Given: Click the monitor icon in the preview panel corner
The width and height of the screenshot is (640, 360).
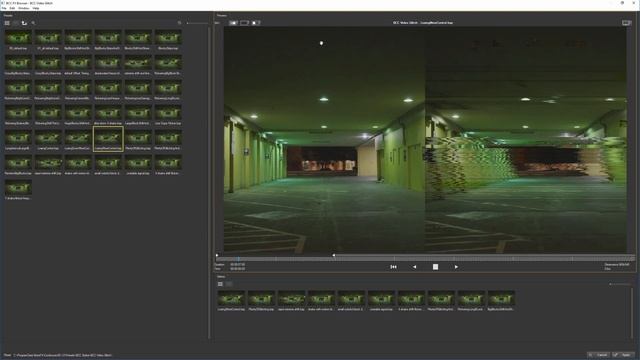Looking at the screenshot, I should click(x=627, y=23).
